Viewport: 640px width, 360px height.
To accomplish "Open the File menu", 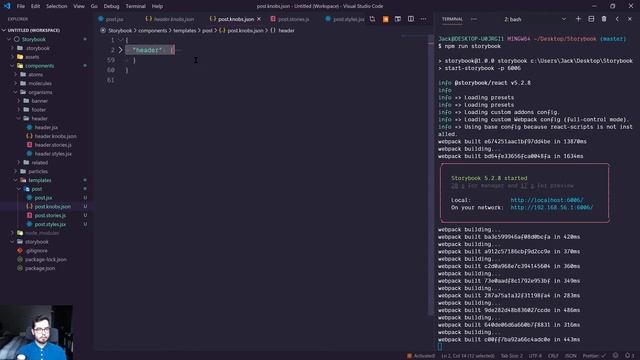I will [x=20, y=6].
